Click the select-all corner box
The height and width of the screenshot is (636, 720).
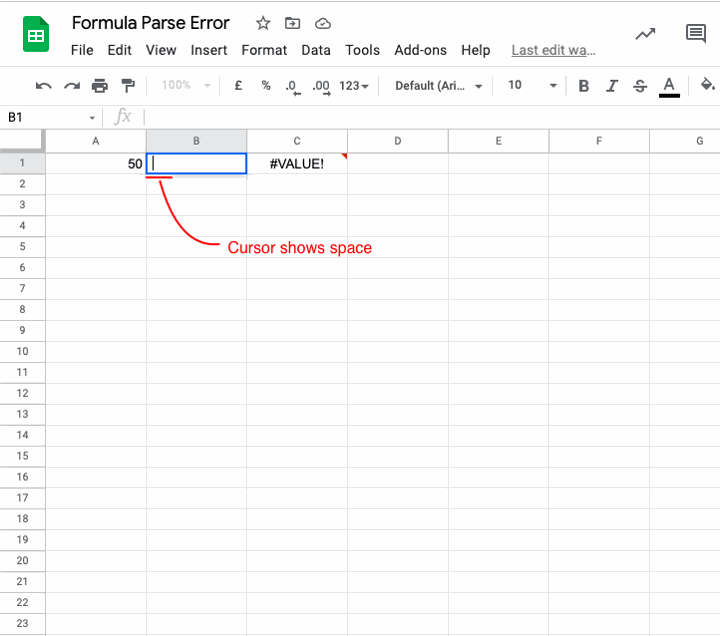coord(22,141)
